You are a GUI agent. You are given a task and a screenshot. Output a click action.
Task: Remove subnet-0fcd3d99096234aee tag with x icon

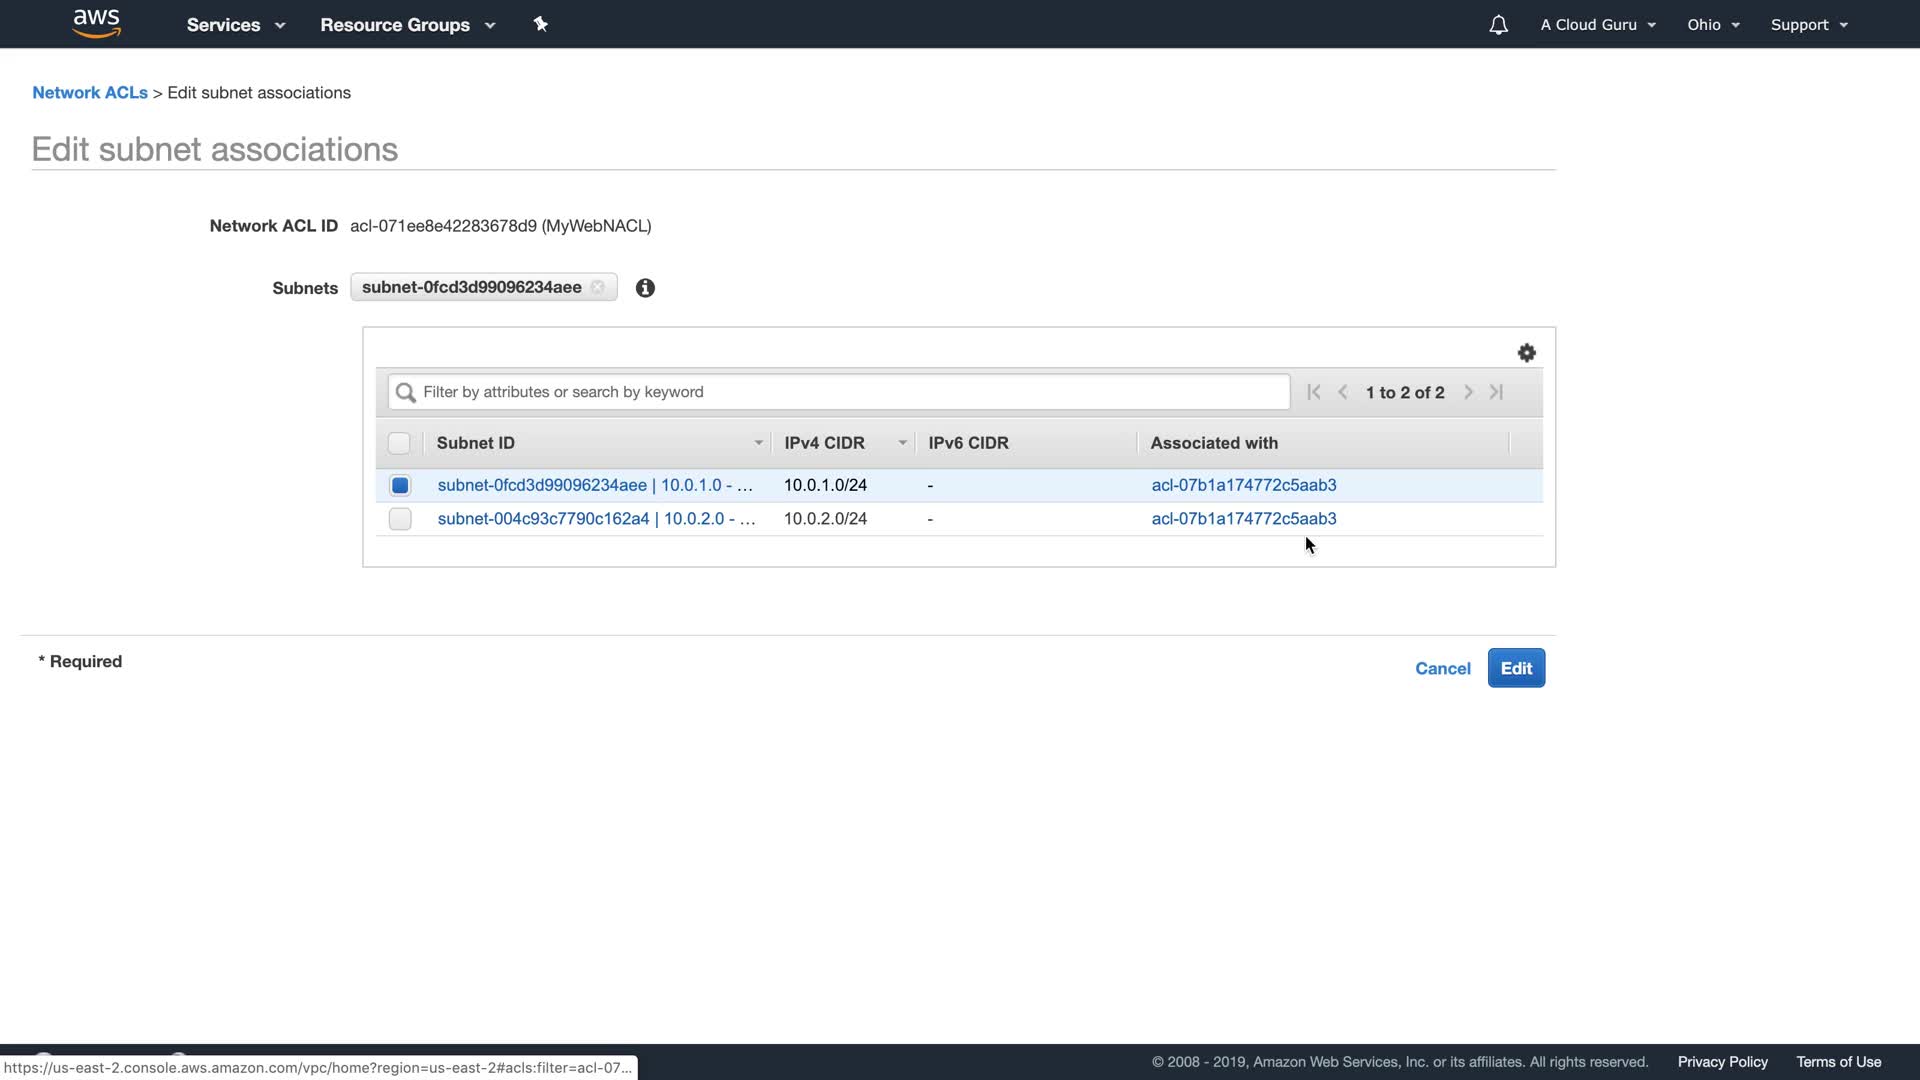598,287
